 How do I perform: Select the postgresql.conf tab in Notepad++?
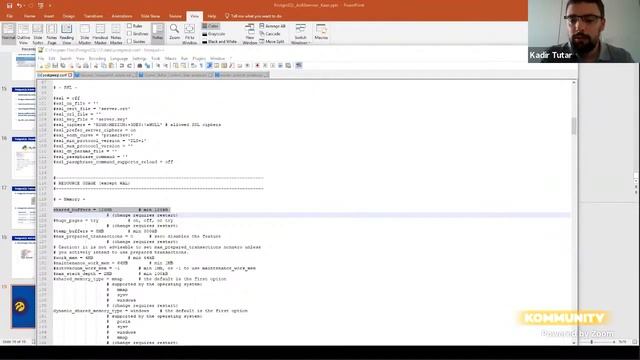(x=55, y=75)
